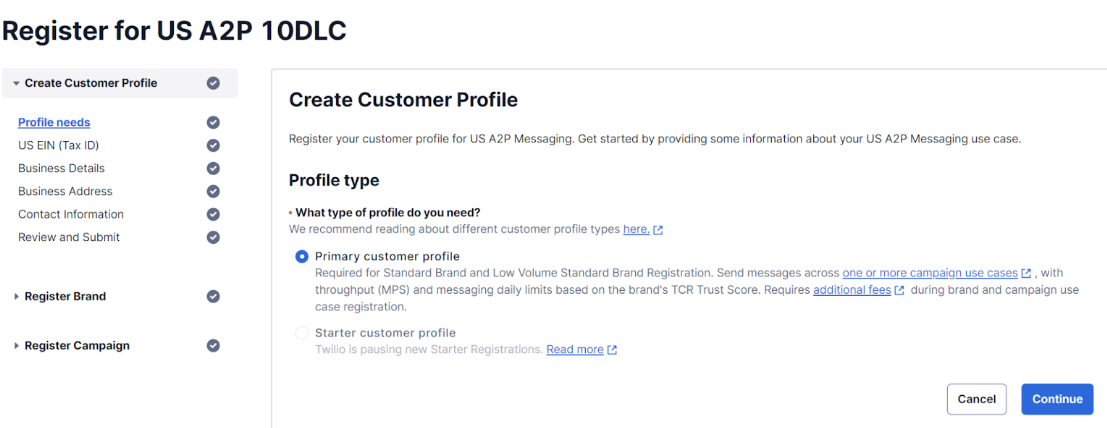Click external link icon after 'Read more'
Viewport: 1107px width, 428px height.
tap(612, 350)
